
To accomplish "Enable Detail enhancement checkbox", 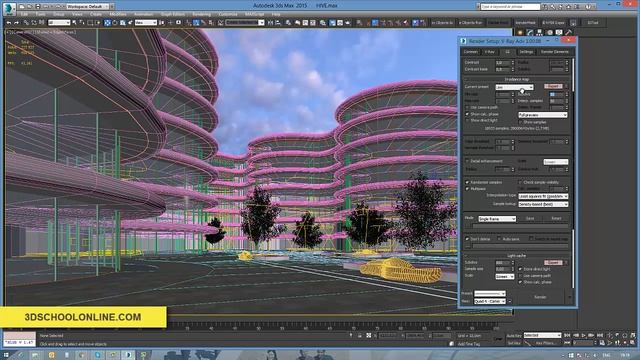I will click(x=467, y=161).
